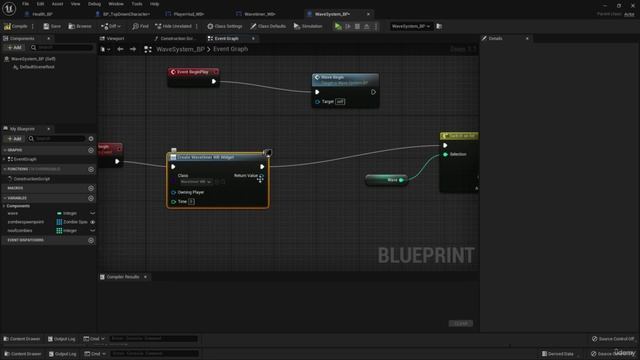Add a new macro via MACROS plus
The image size is (640, 360).
click(91, 188)
